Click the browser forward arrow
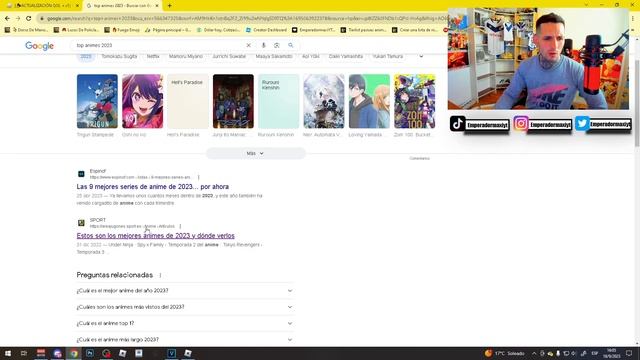 [18, 18]
